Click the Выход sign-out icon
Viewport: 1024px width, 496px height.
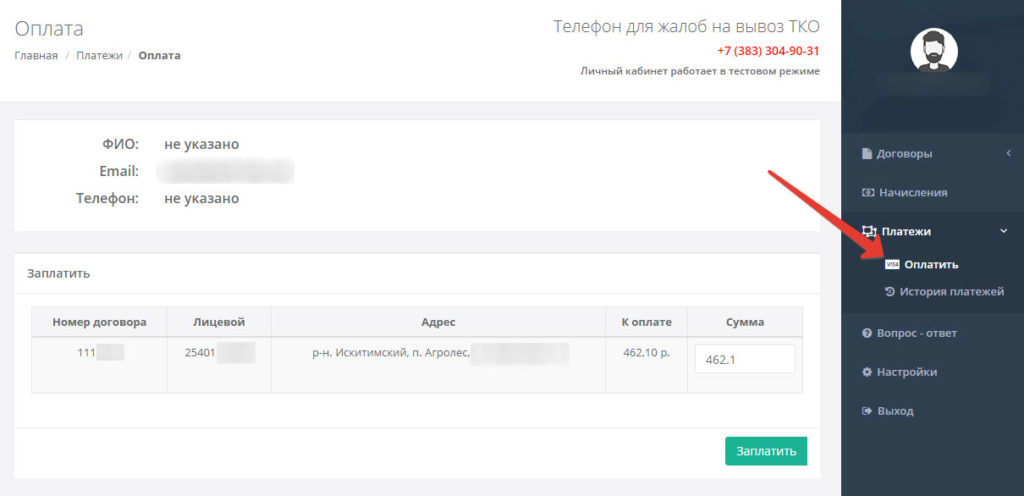coord(867,411)
